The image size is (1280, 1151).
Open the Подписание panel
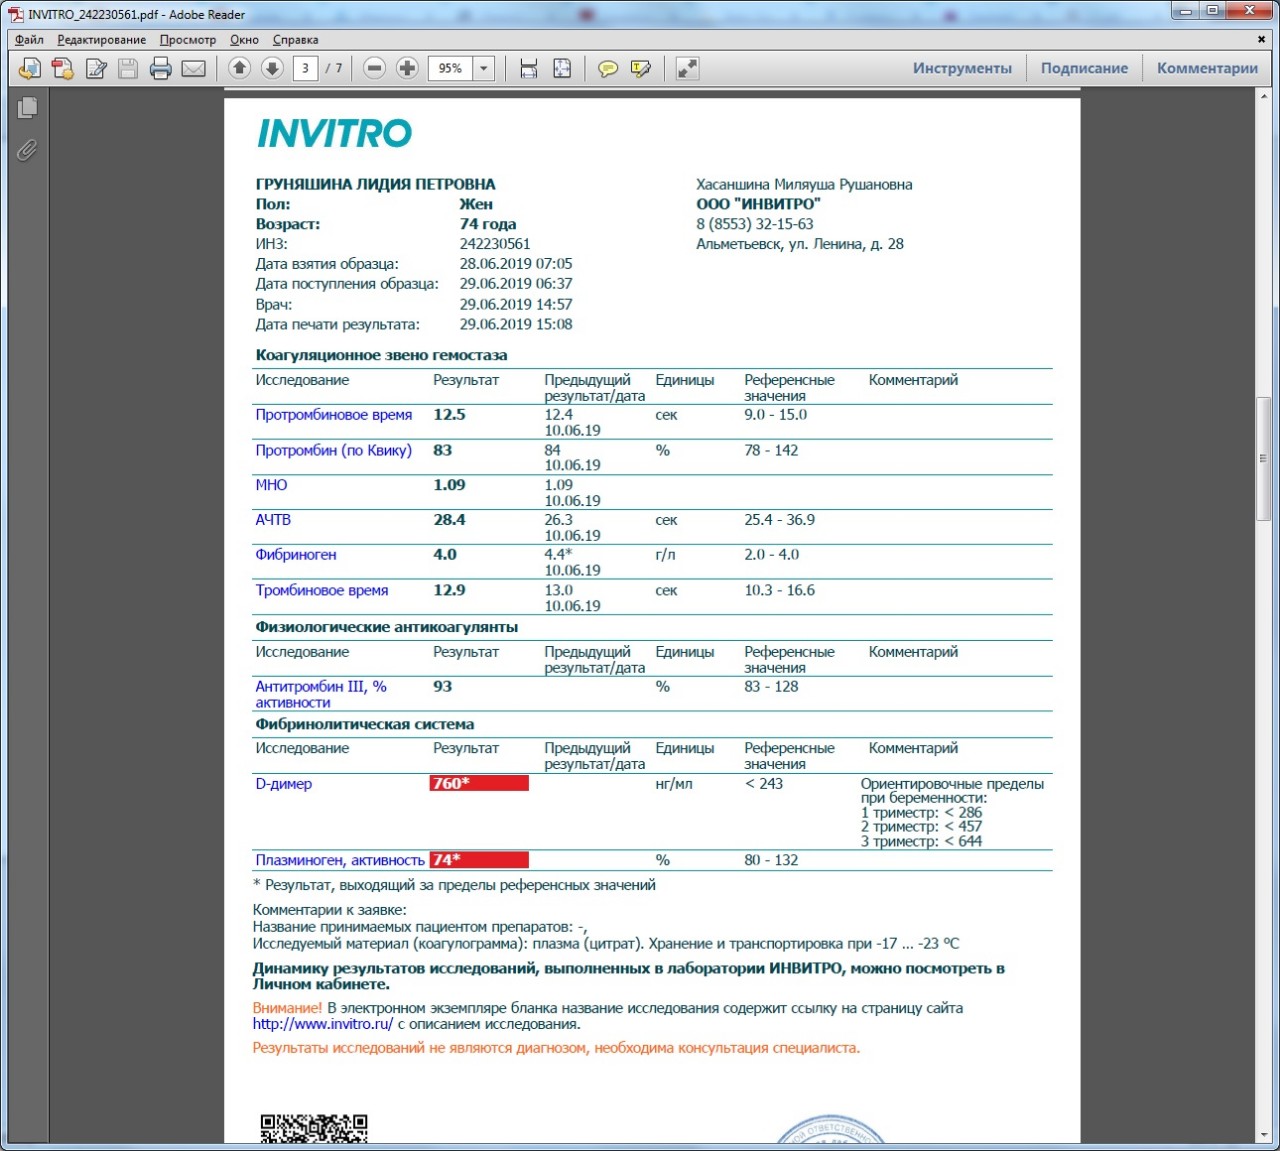(x=1084, y=68)
